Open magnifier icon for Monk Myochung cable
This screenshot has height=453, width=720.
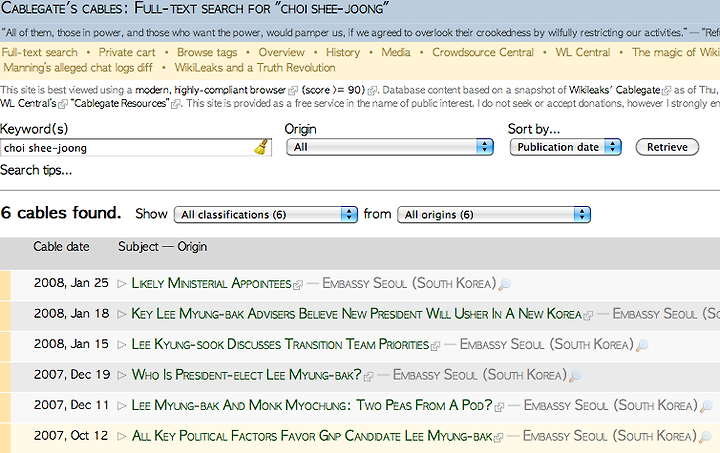point(706,406)
